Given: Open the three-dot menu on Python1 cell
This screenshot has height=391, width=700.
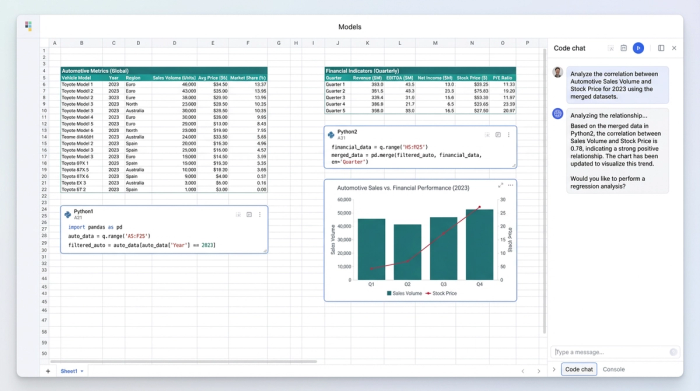Looking at the screenshot, I should (260, 215).
